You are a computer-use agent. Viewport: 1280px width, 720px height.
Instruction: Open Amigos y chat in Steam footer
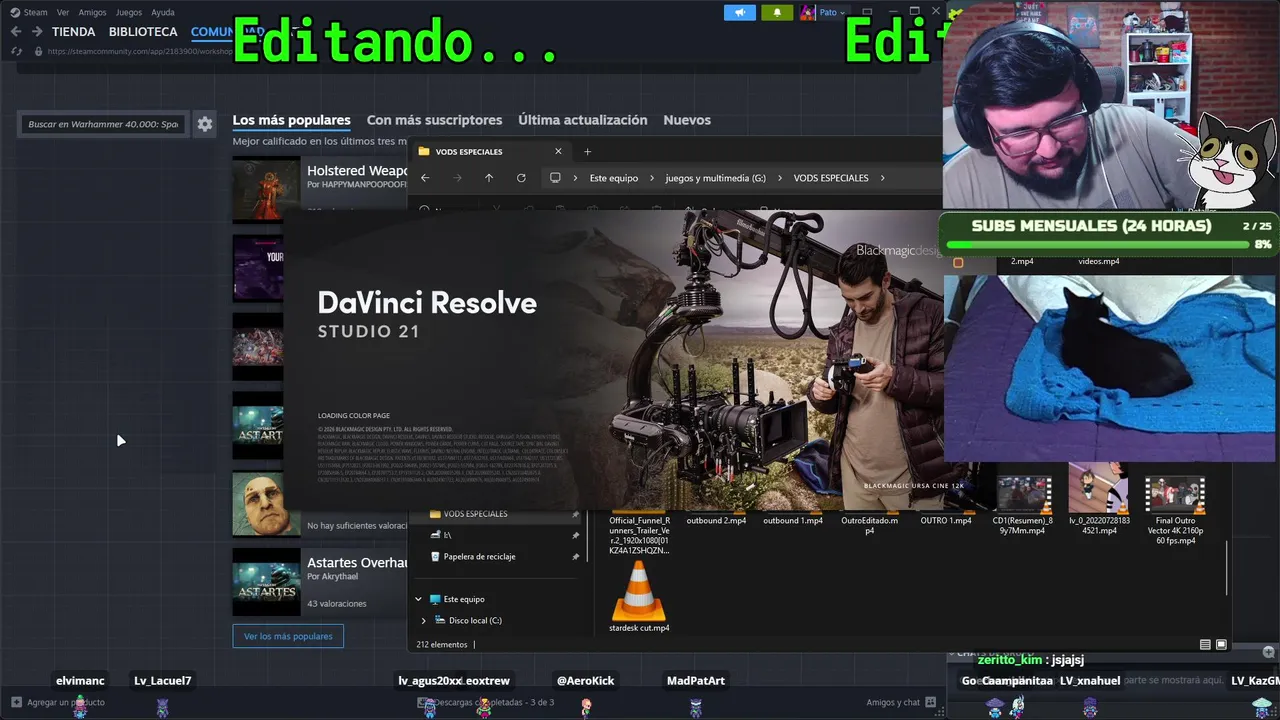tap(901, 702)
